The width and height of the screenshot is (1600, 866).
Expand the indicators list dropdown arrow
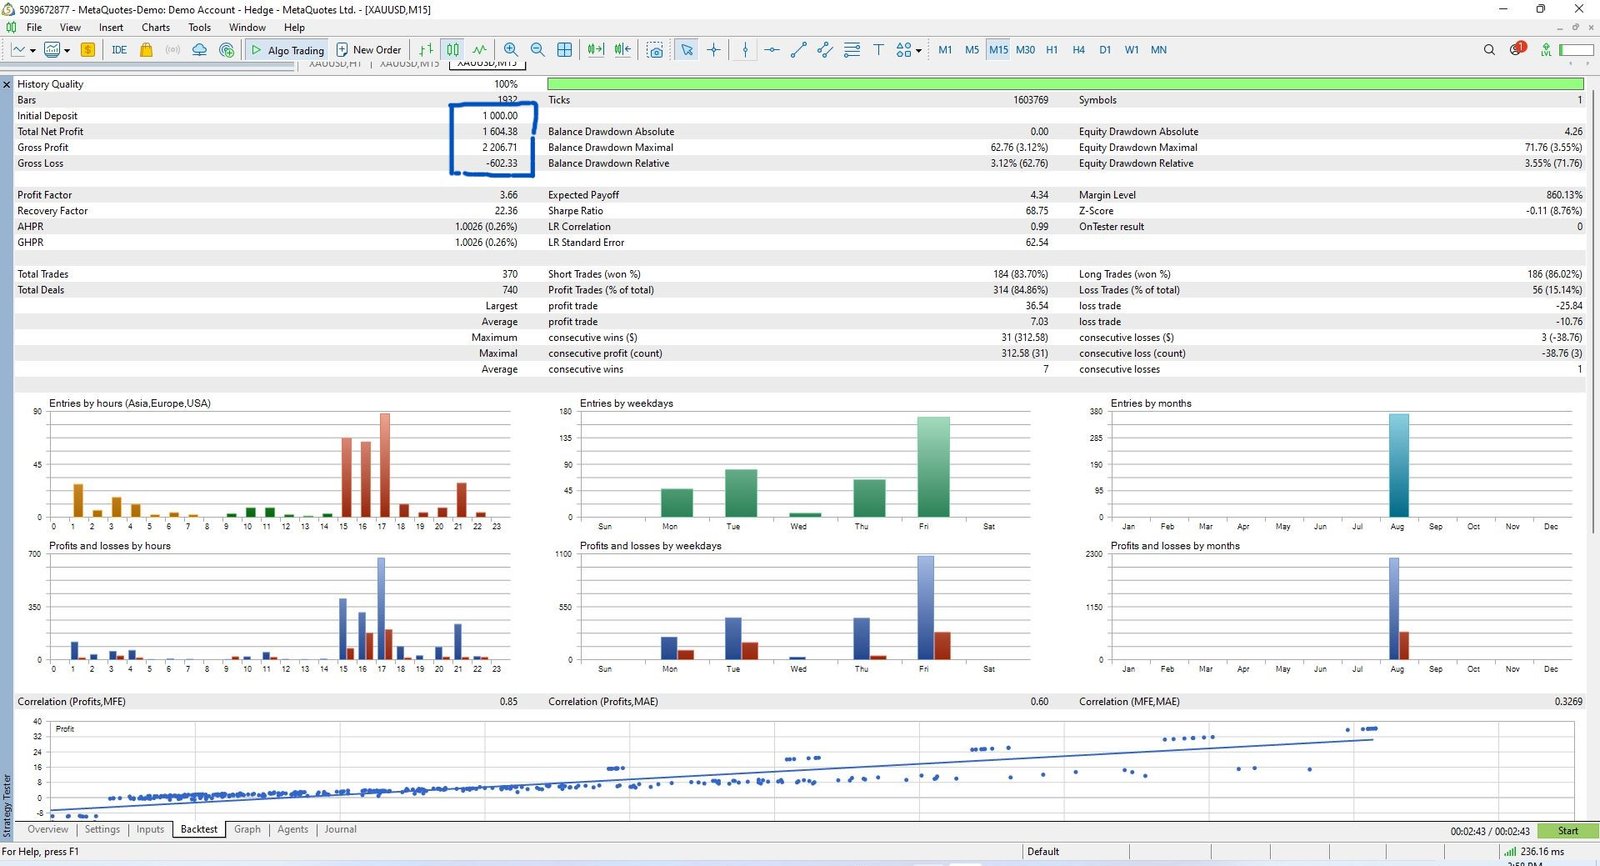(67, 50)
